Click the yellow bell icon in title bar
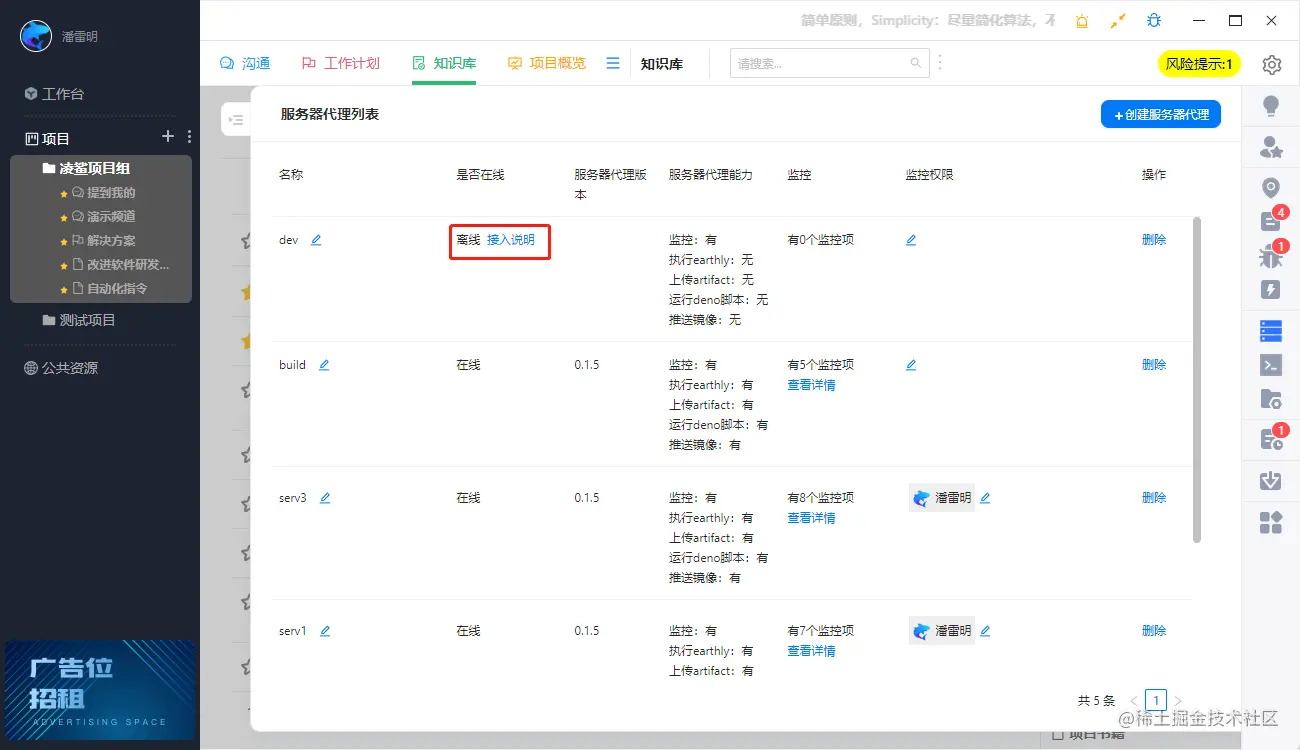This screenshot has width=1300, height=750. coord(1081,21)
